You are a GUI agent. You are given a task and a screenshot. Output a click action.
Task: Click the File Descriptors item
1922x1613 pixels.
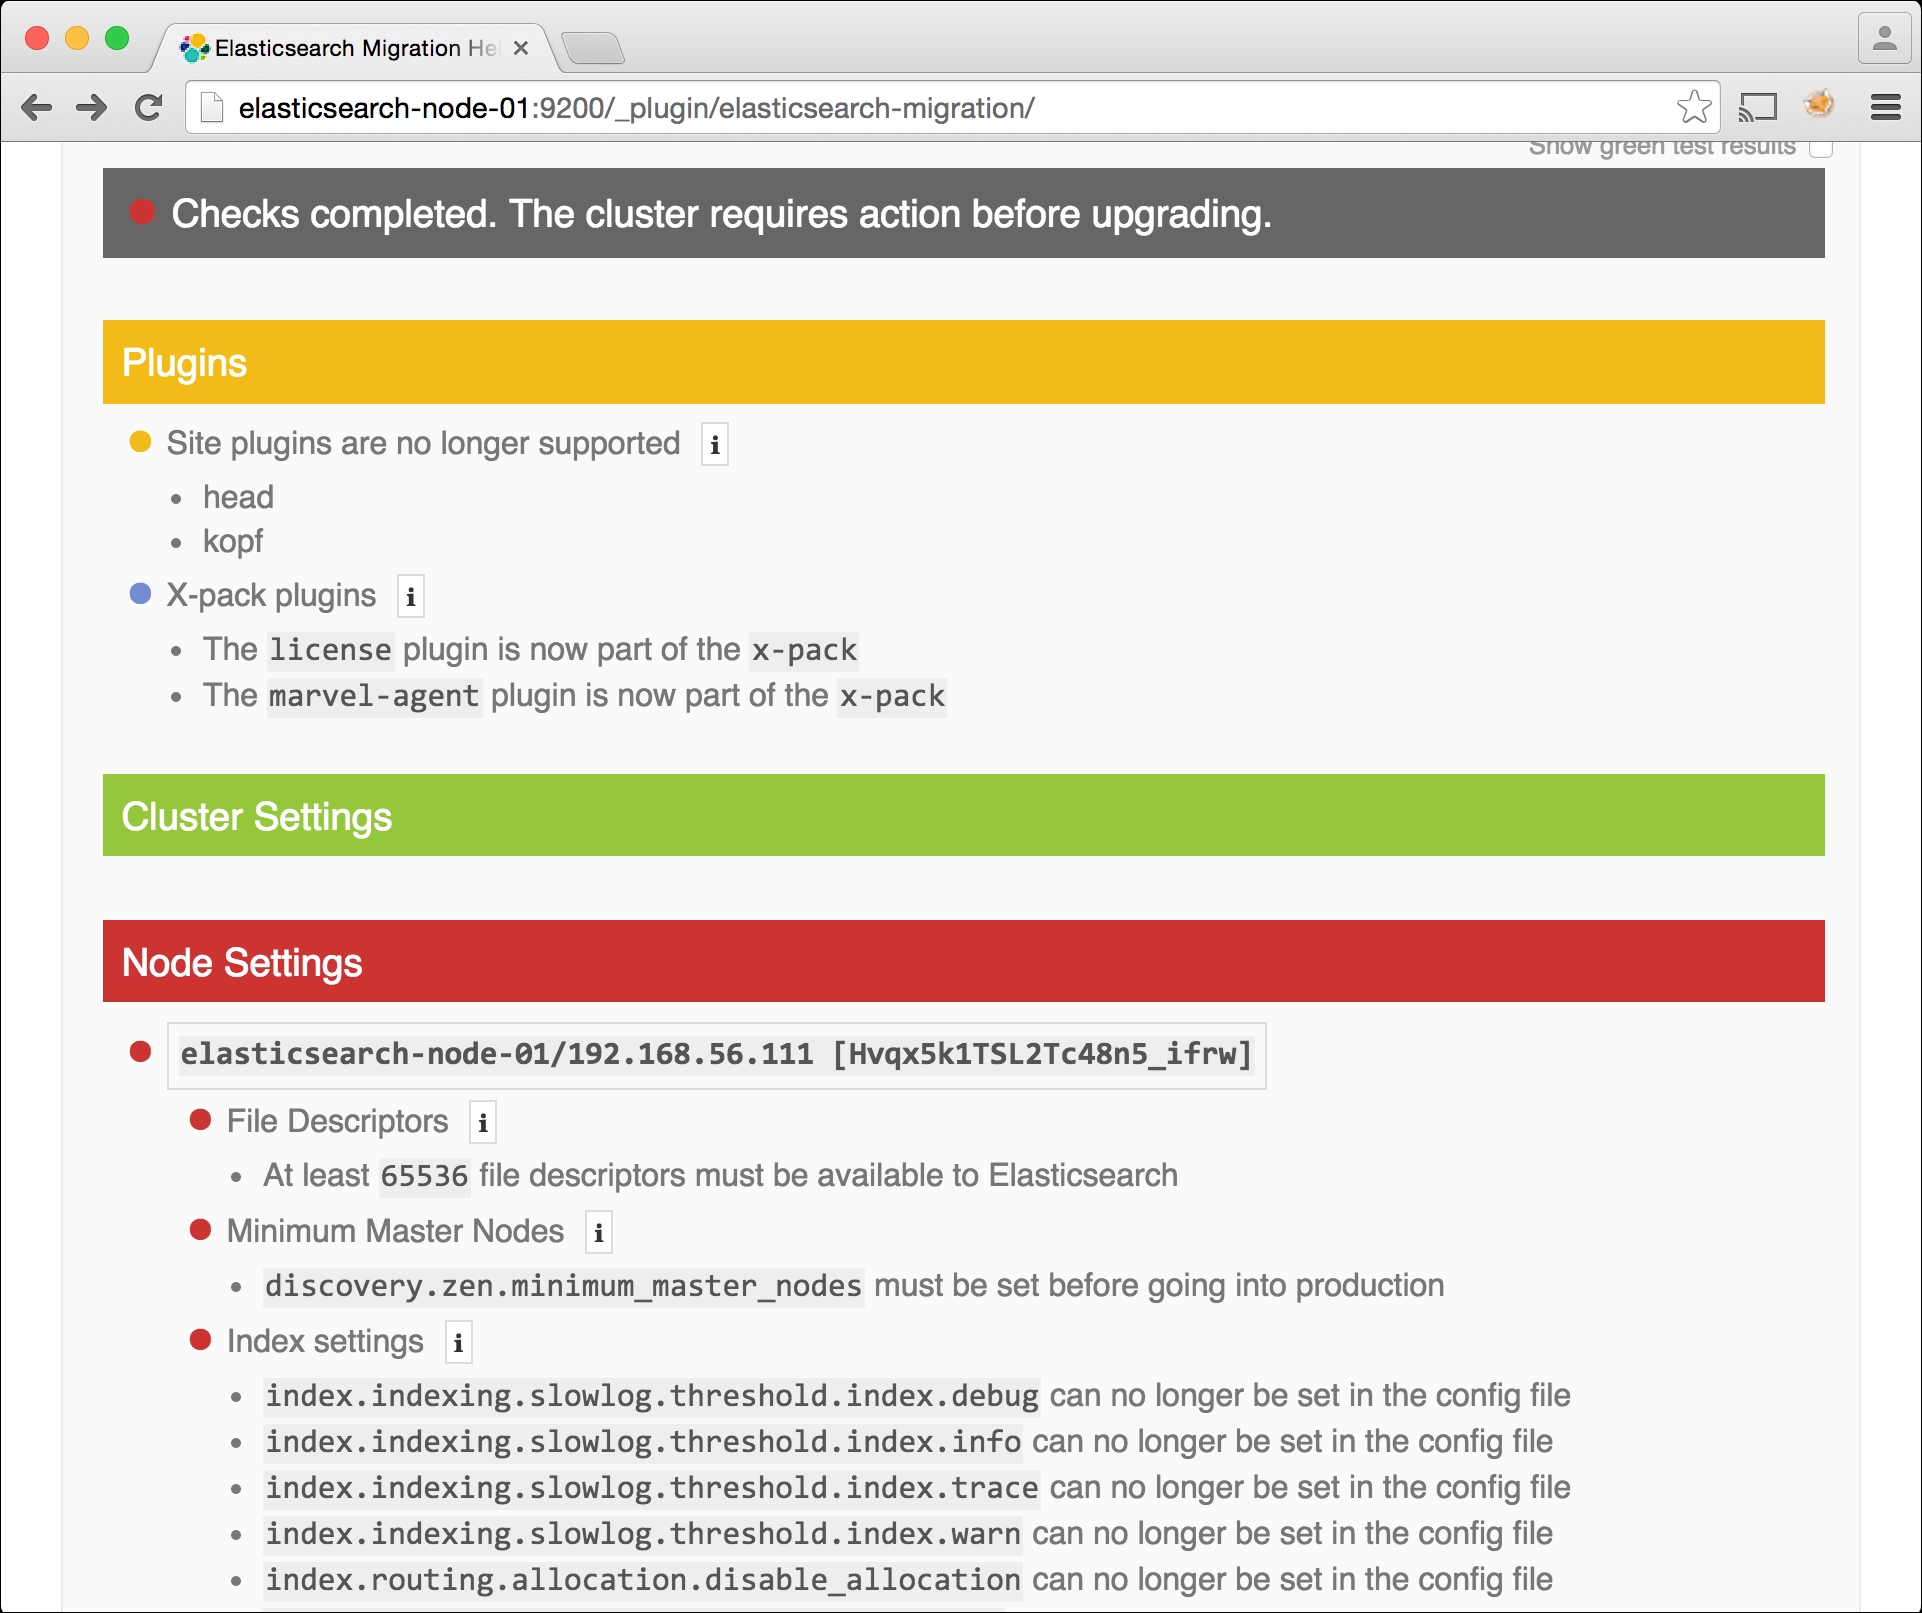[x=337, y=1121]
